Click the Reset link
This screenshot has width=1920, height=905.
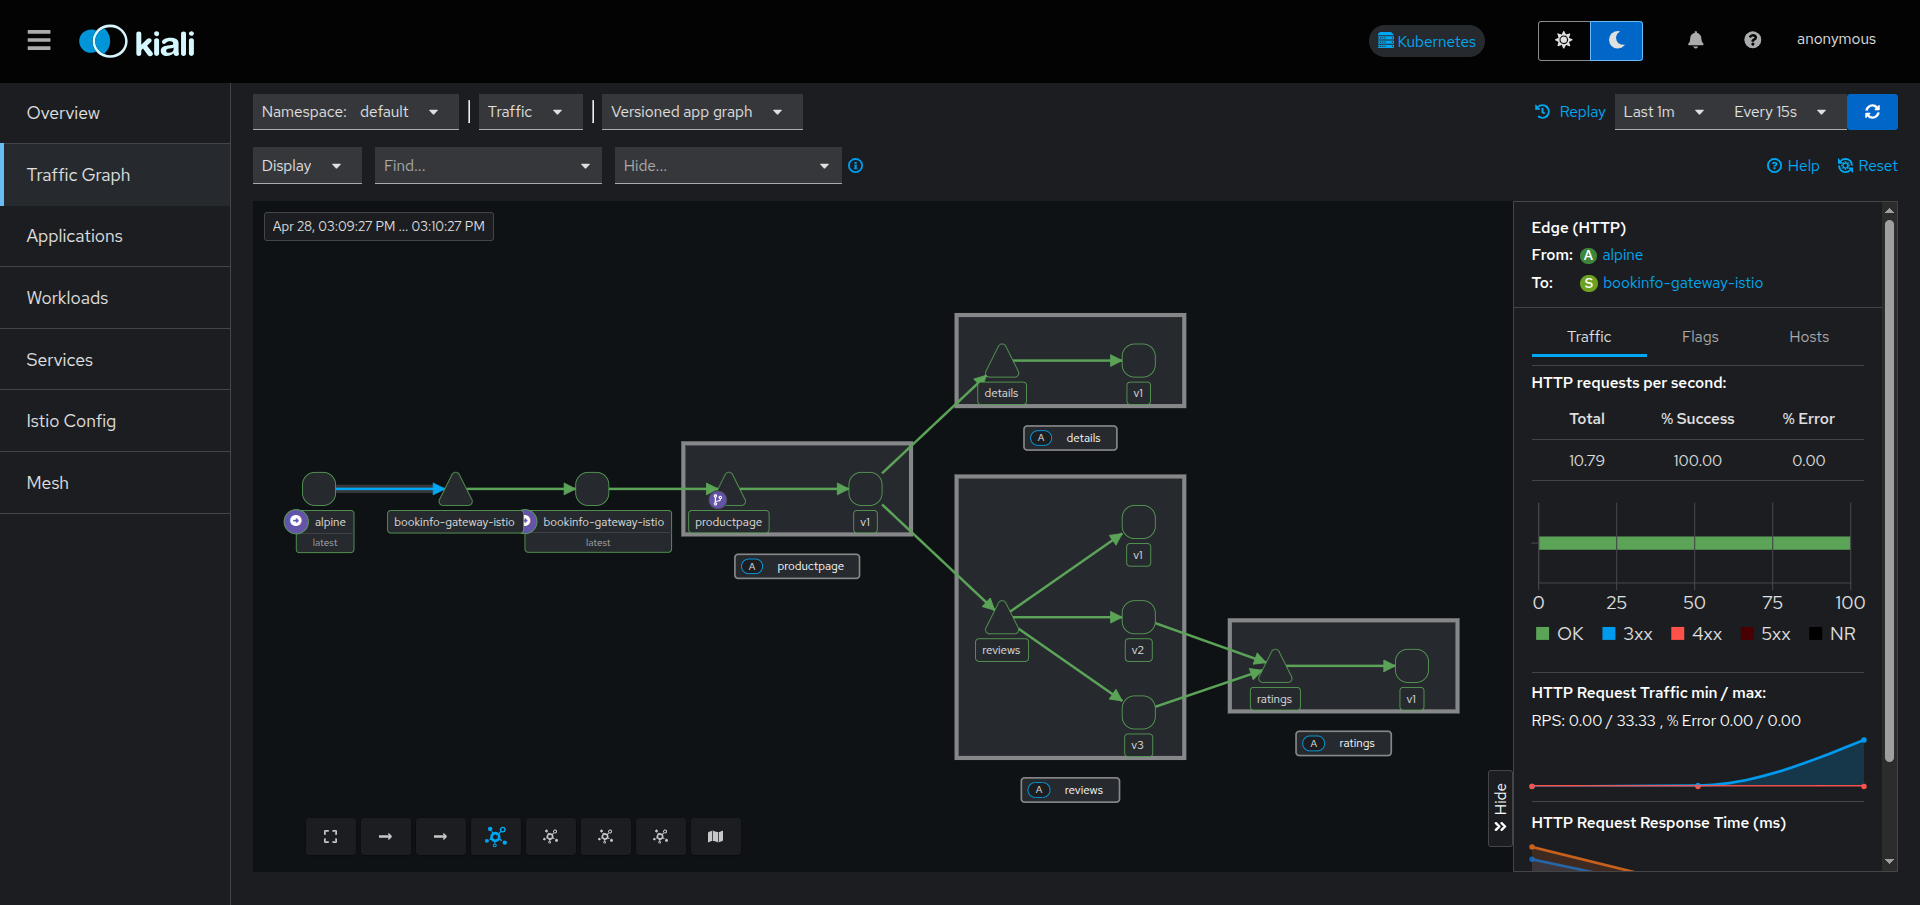pos(1867,166)
